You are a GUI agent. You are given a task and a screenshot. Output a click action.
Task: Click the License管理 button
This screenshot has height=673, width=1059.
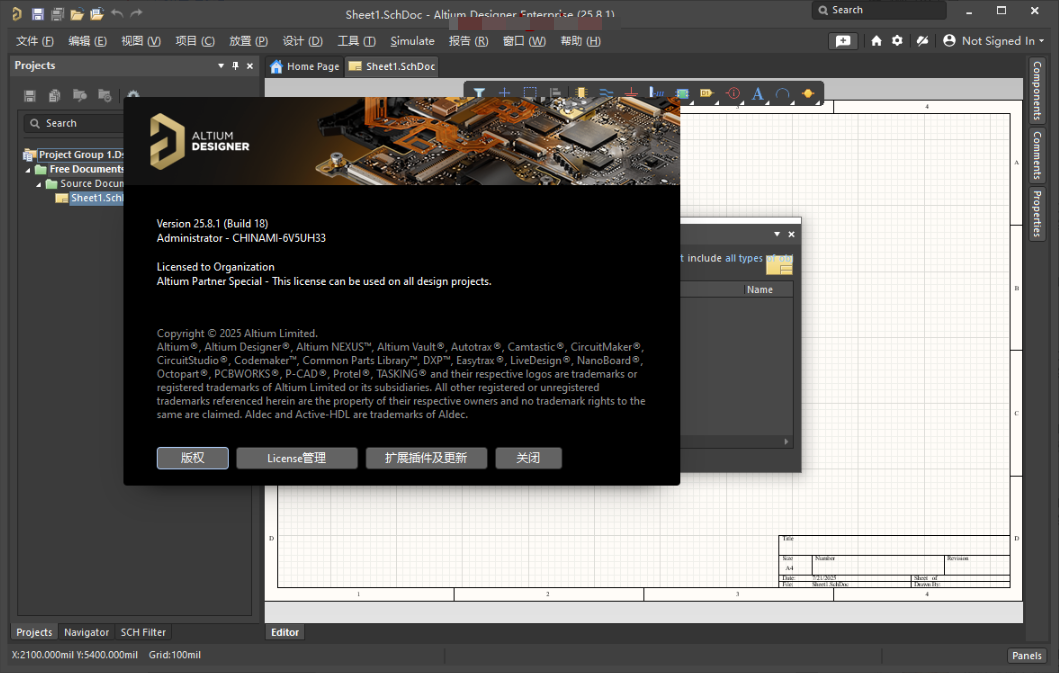(x=296, y=457)
